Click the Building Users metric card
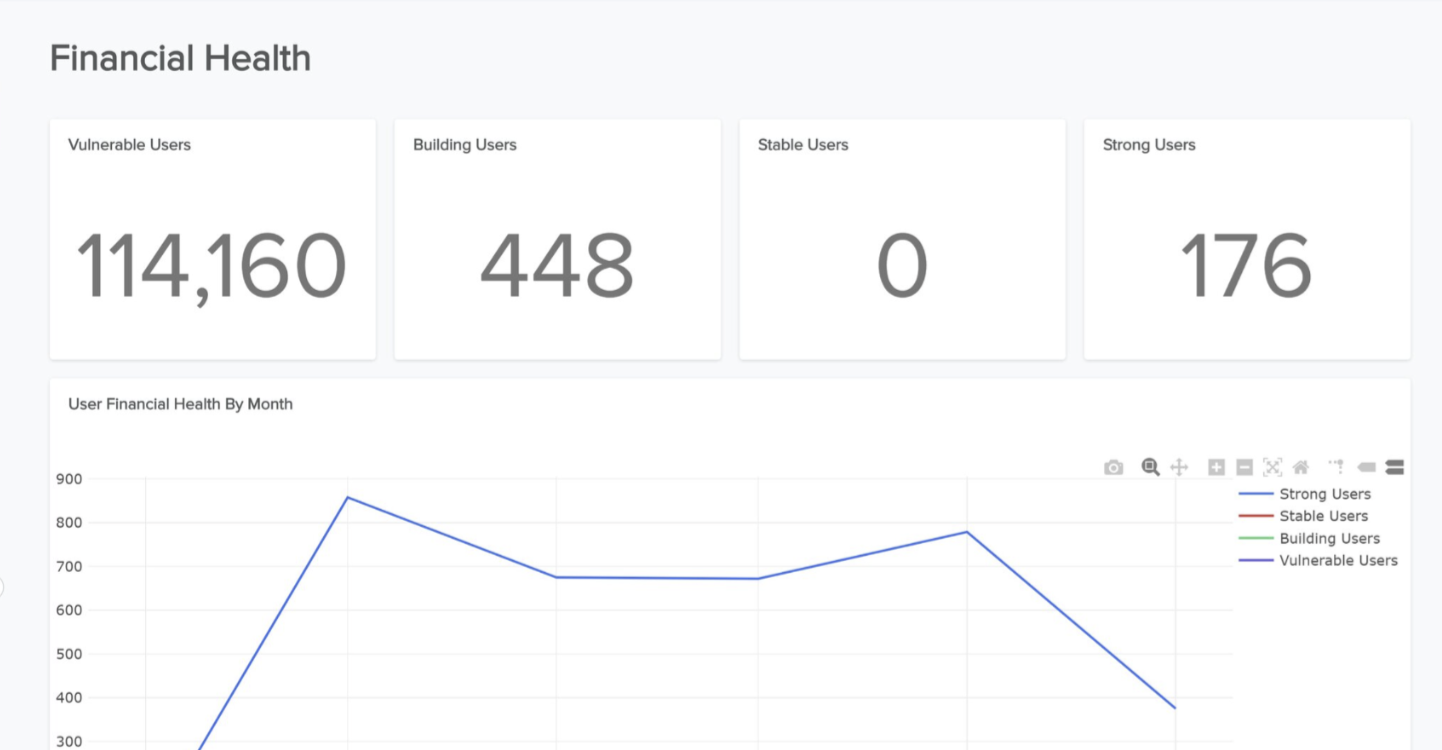The image size is (1442, 750). tap(557, 238)
